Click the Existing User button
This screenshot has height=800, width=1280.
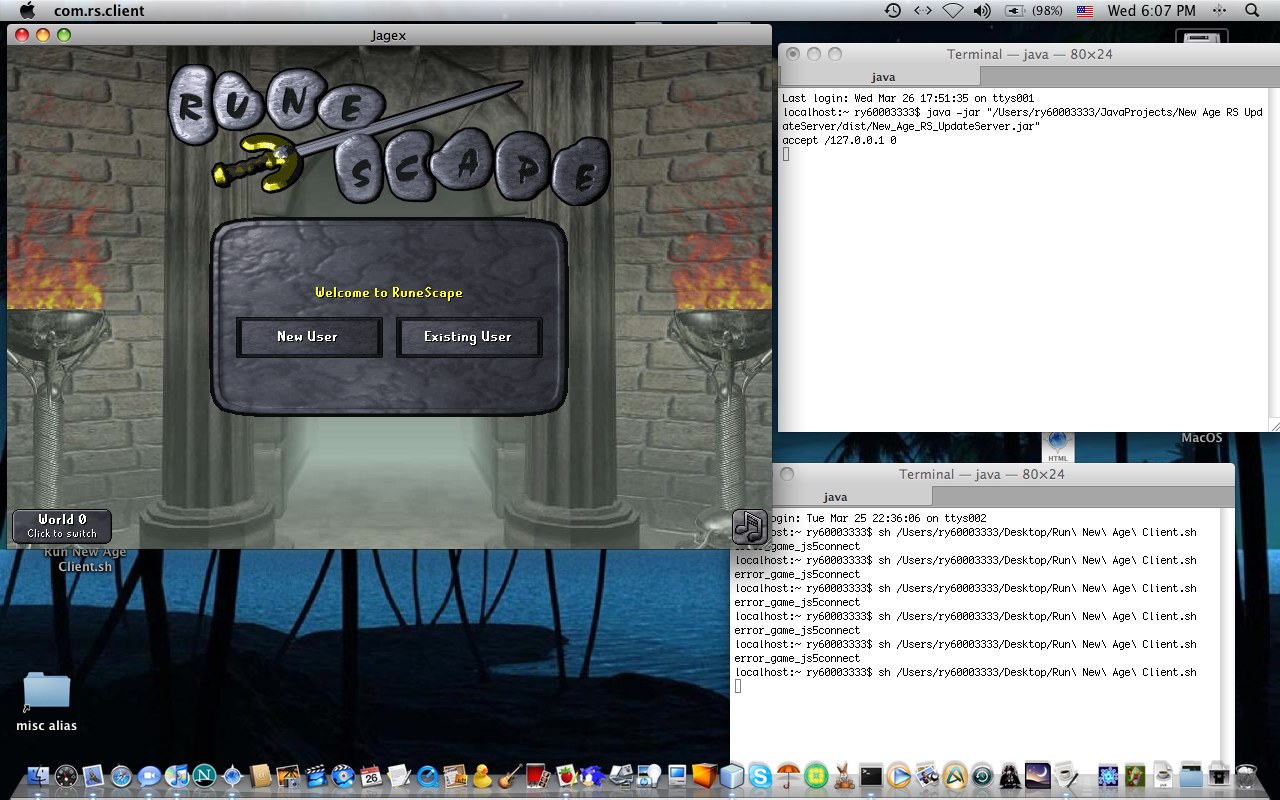point(468,337)
